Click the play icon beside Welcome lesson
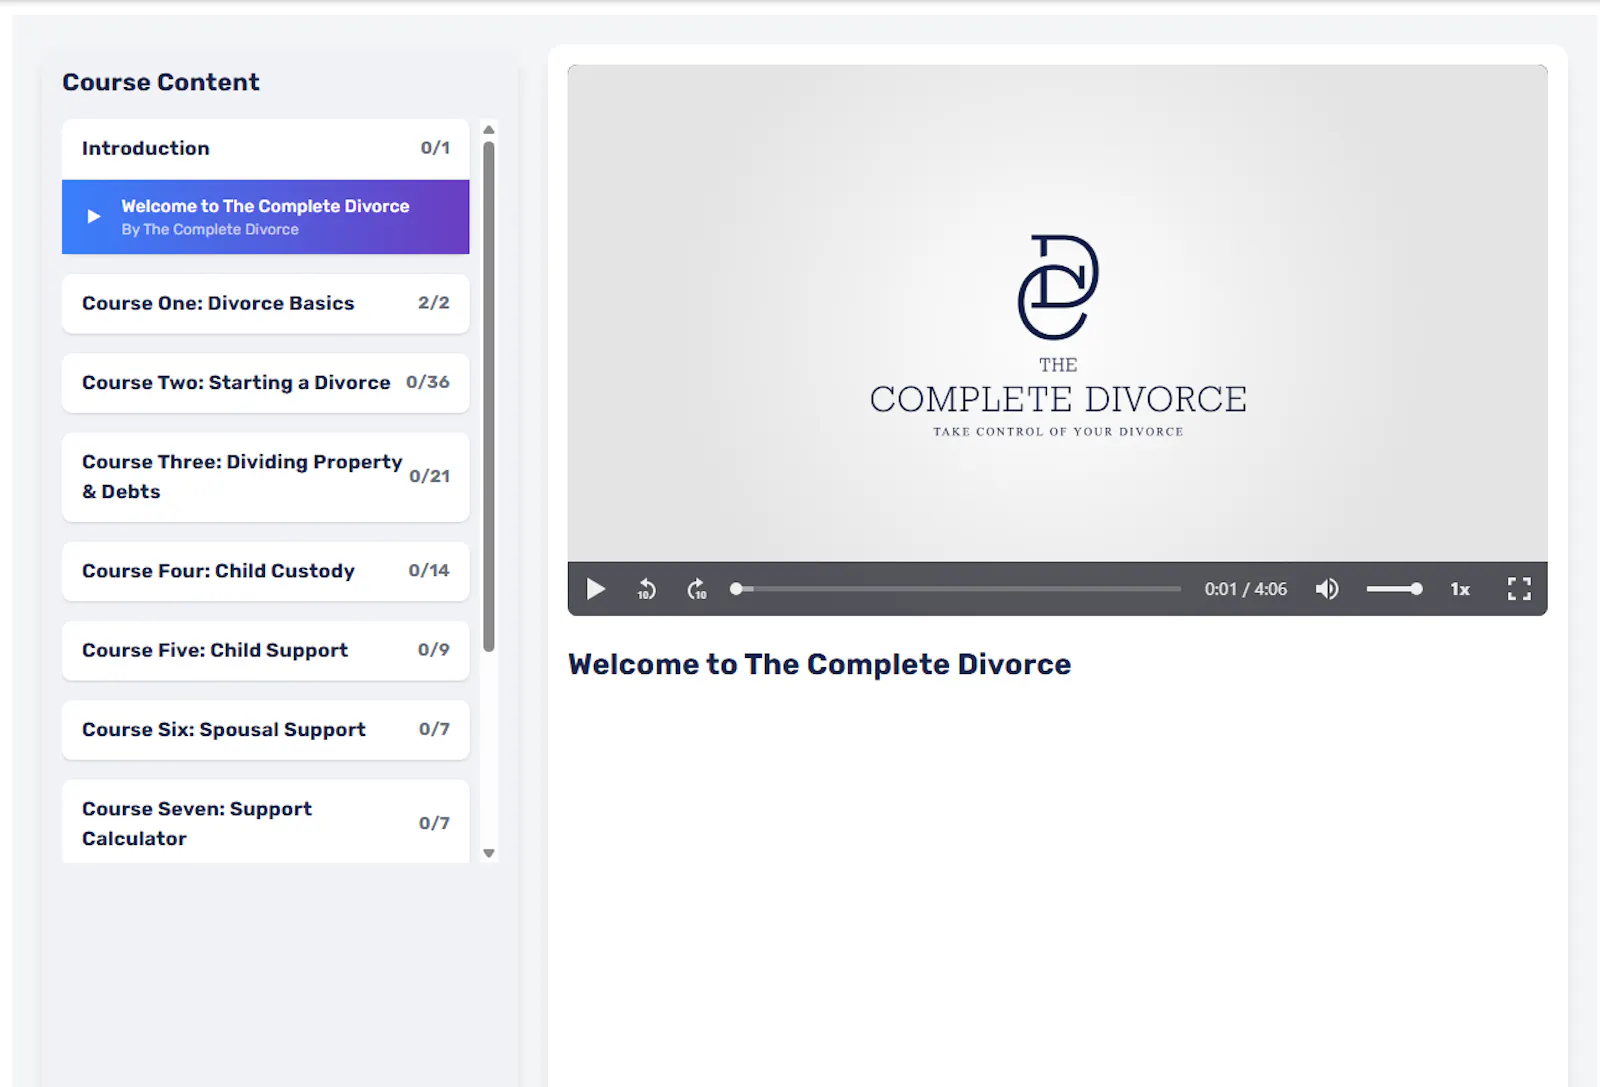The image size is (1600, 1087). point(94,216)
